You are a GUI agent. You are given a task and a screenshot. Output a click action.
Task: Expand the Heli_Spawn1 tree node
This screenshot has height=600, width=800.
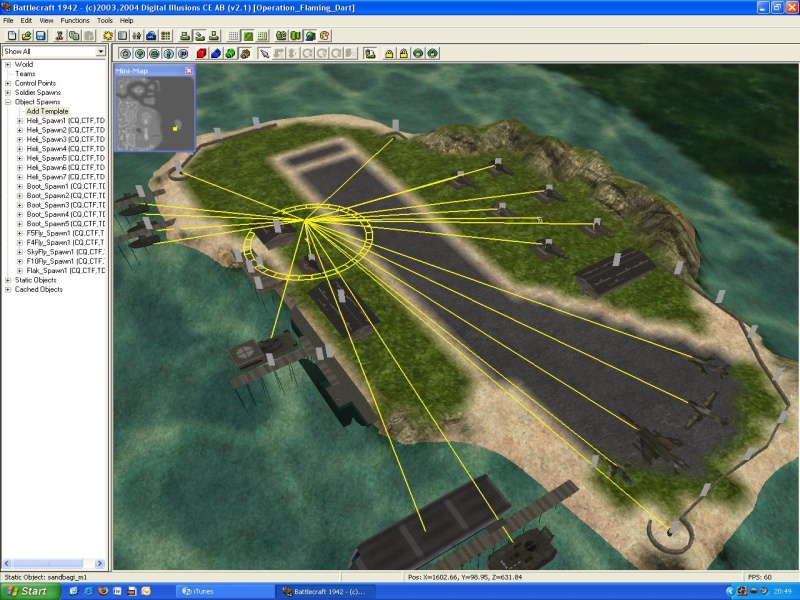pos(20,120)
